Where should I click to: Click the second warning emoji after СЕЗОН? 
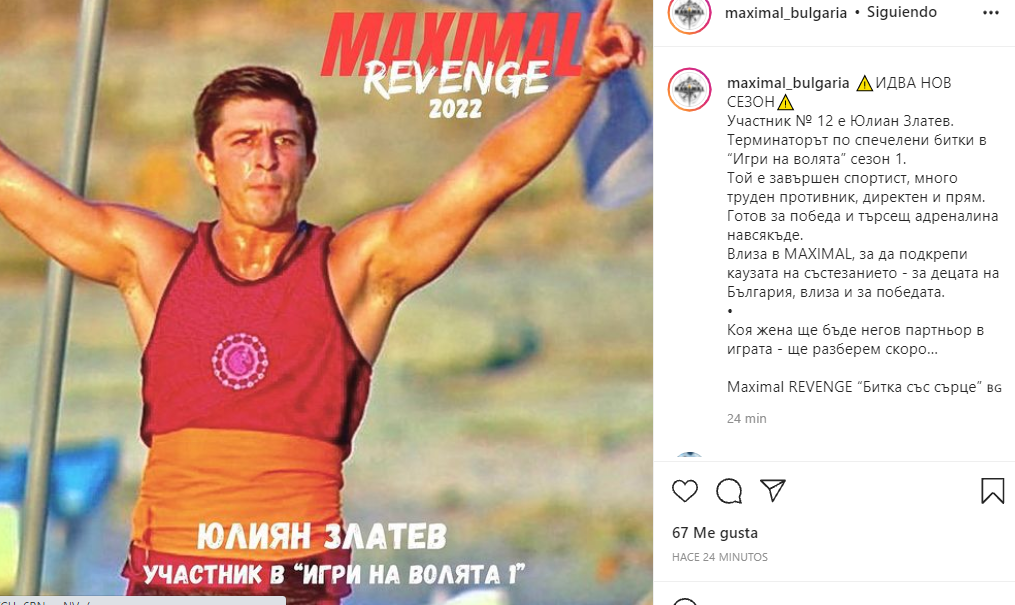[x=785, y=102]
